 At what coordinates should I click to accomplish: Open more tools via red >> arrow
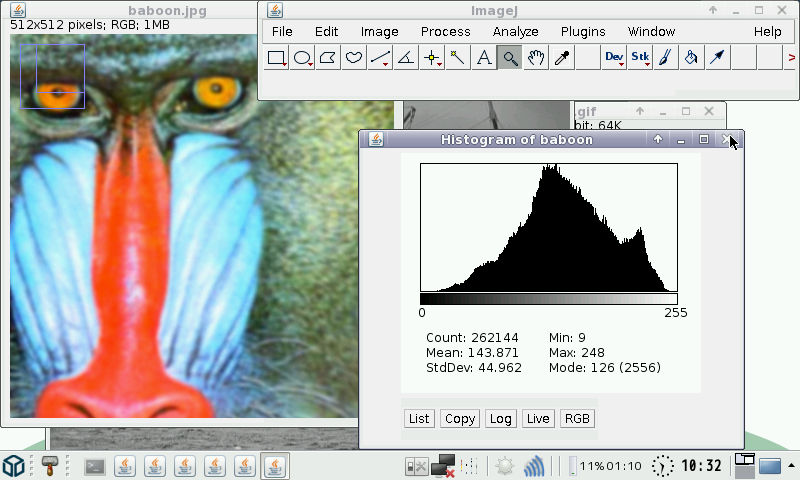click(x=791, y=58)
